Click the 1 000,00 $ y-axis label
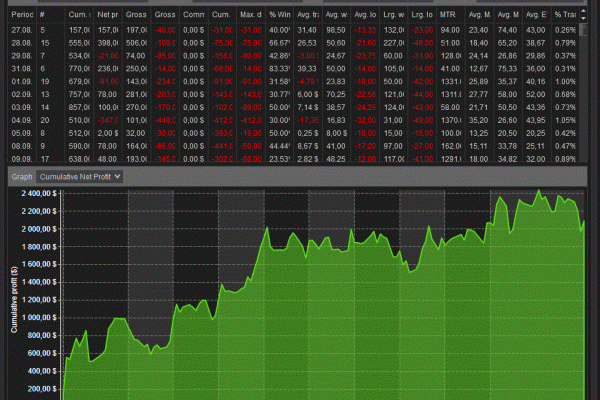 [x=39, y=318]
